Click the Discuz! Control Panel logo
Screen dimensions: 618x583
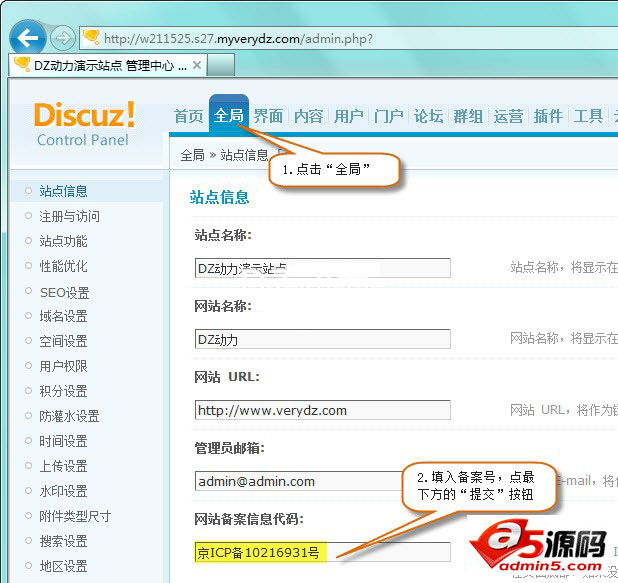(84, 123)
